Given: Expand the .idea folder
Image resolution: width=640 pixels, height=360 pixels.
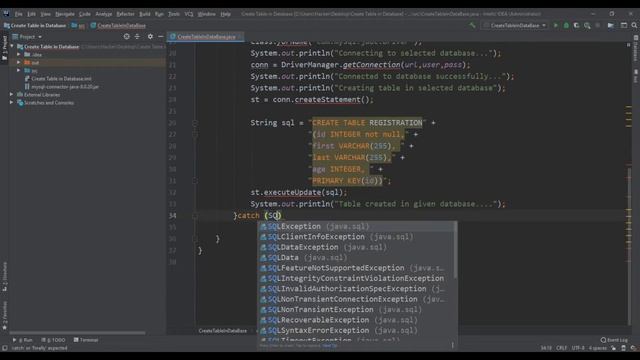Looking at the screenshot, I should [19, 54].
